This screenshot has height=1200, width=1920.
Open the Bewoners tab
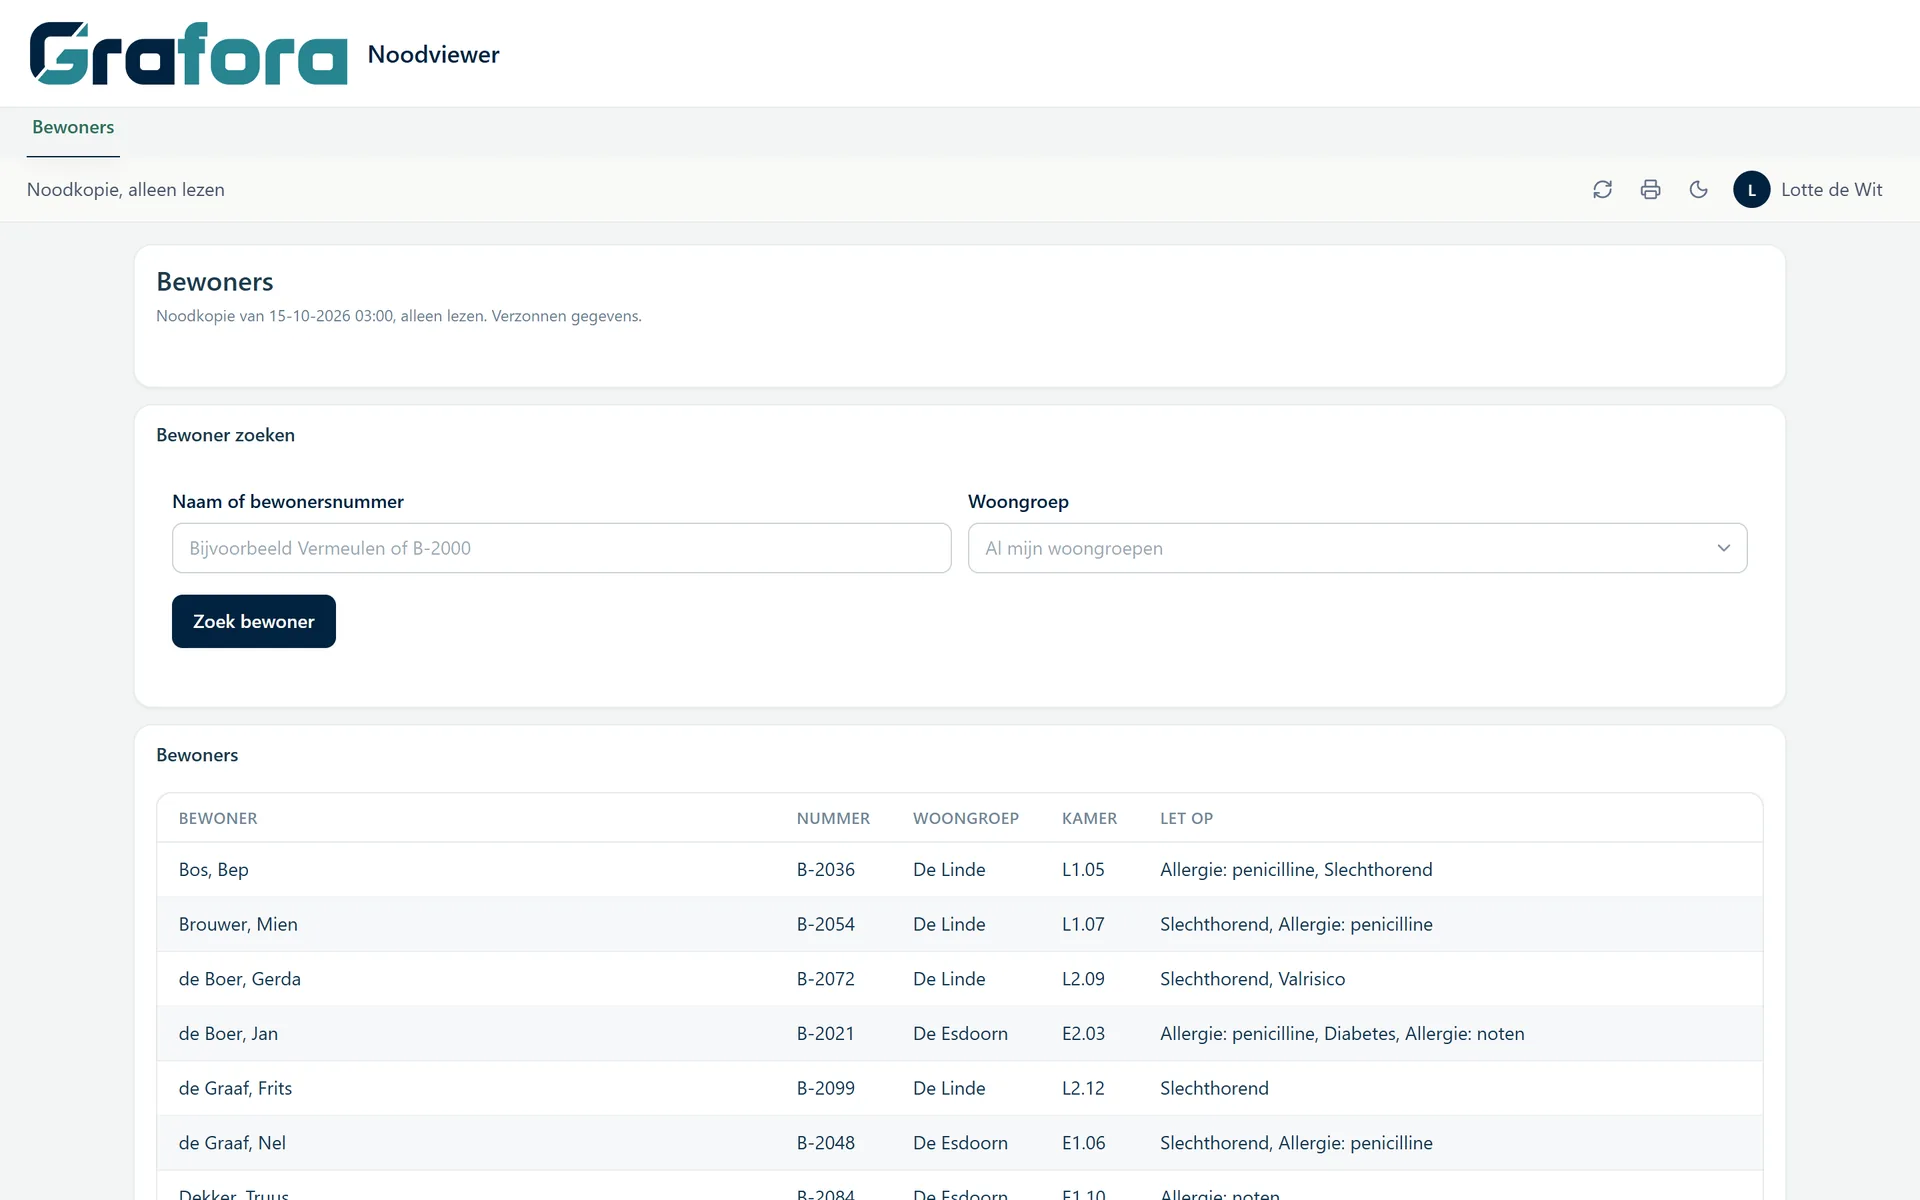pos(73,128)
